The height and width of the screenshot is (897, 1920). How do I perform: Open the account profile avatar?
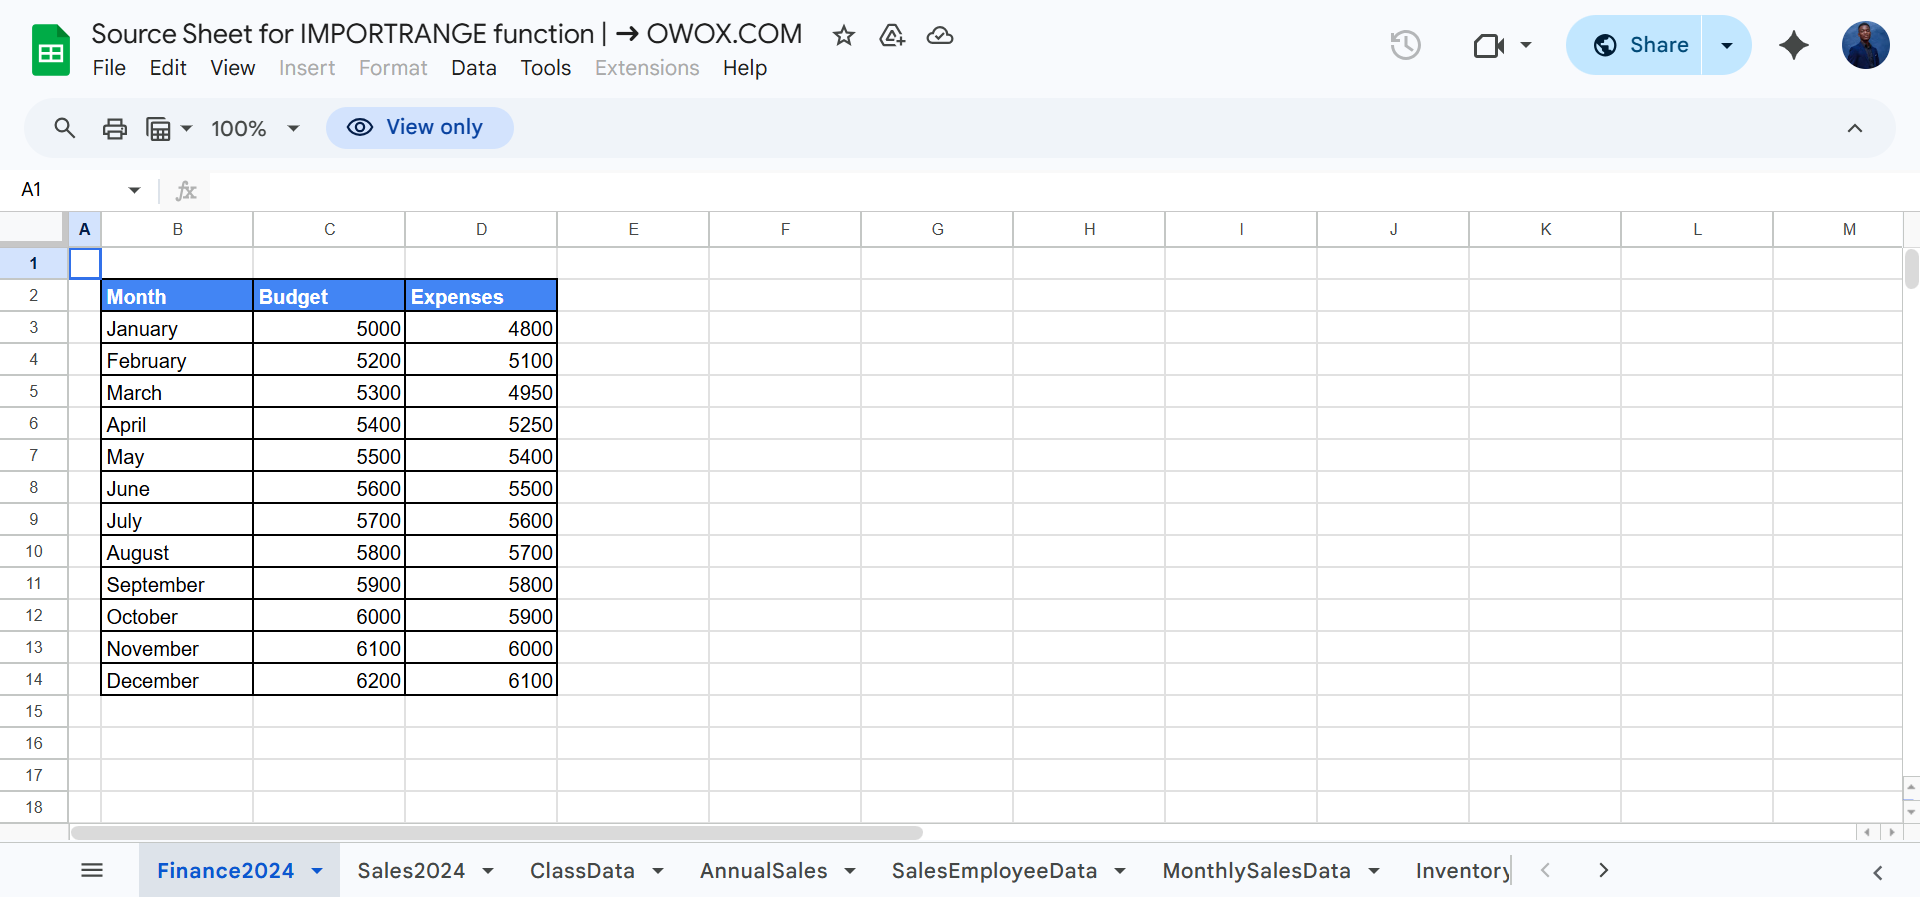tap(1866, 45)
